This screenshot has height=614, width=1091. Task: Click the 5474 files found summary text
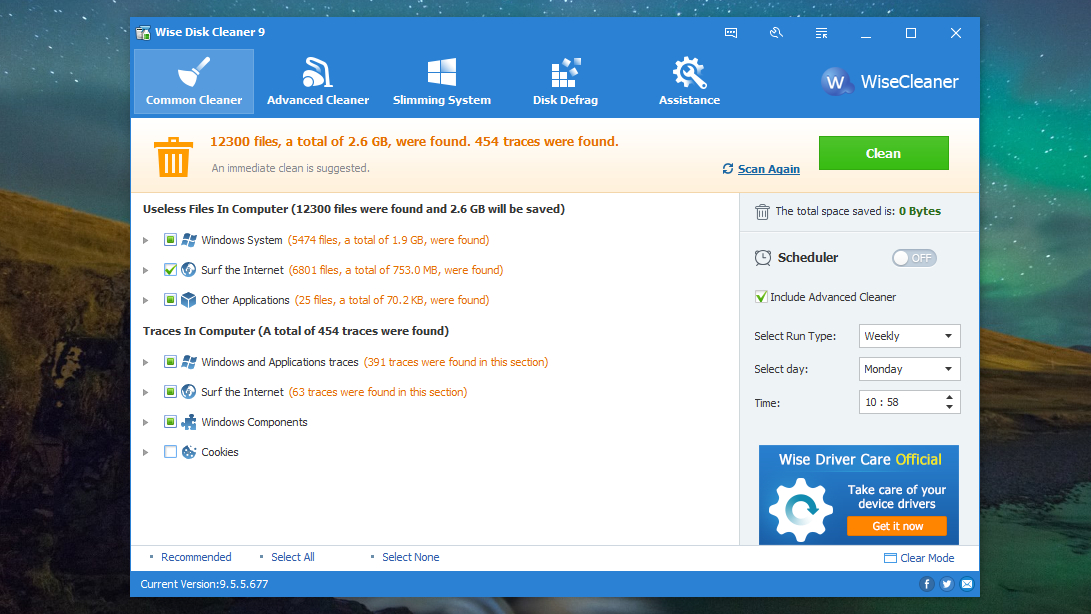(388, 240)
